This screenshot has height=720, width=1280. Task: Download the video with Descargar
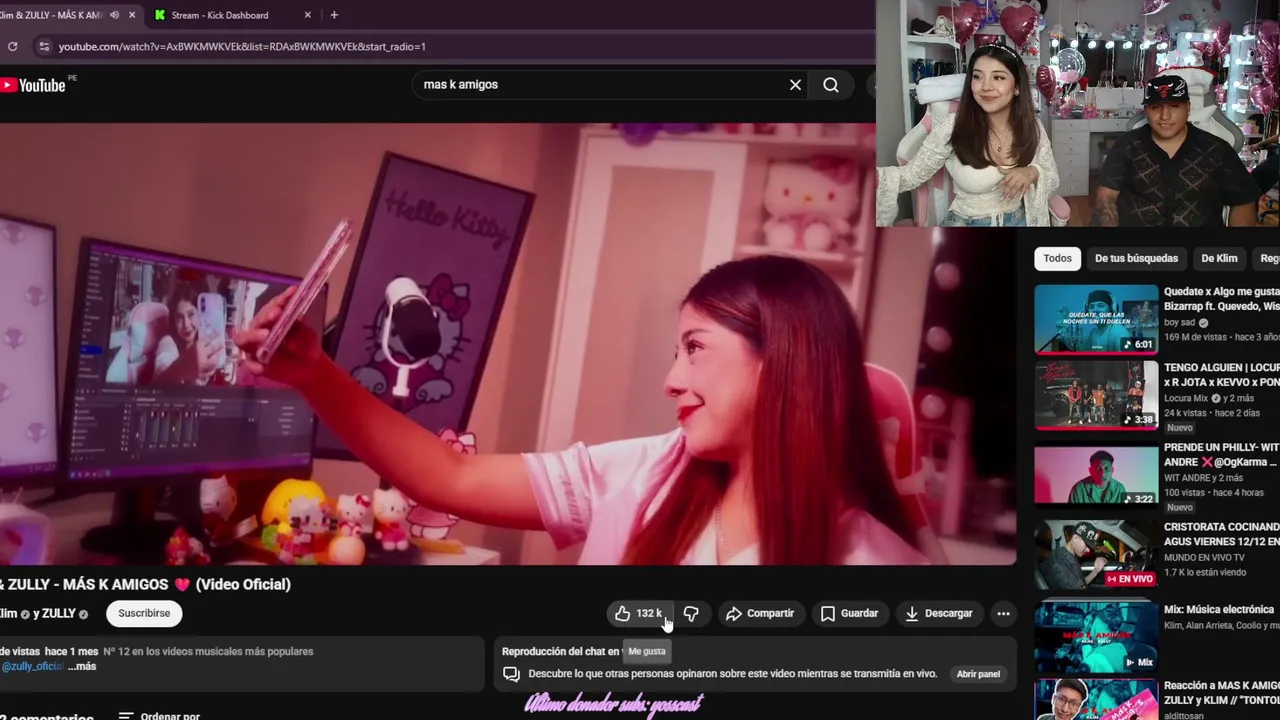pyautogui.click(x=938, y=613)
